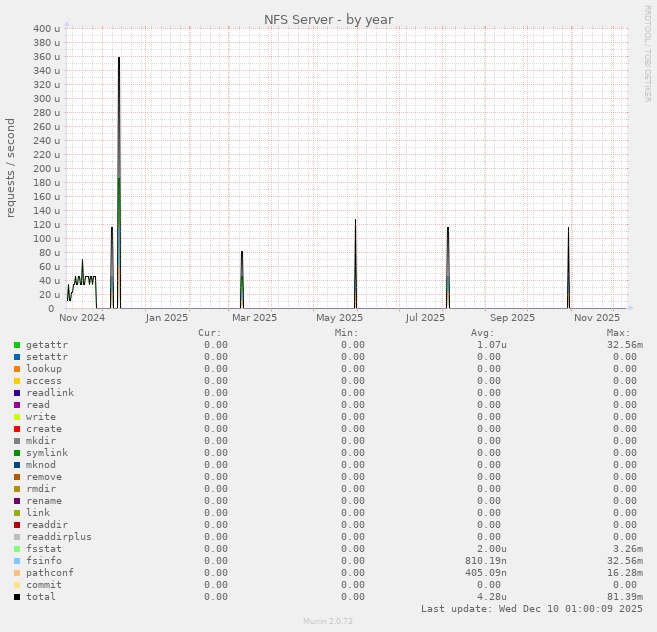Screen dimensions: 657x632
Task: Click the 'Cur:' column header
Action: (210, 333)
